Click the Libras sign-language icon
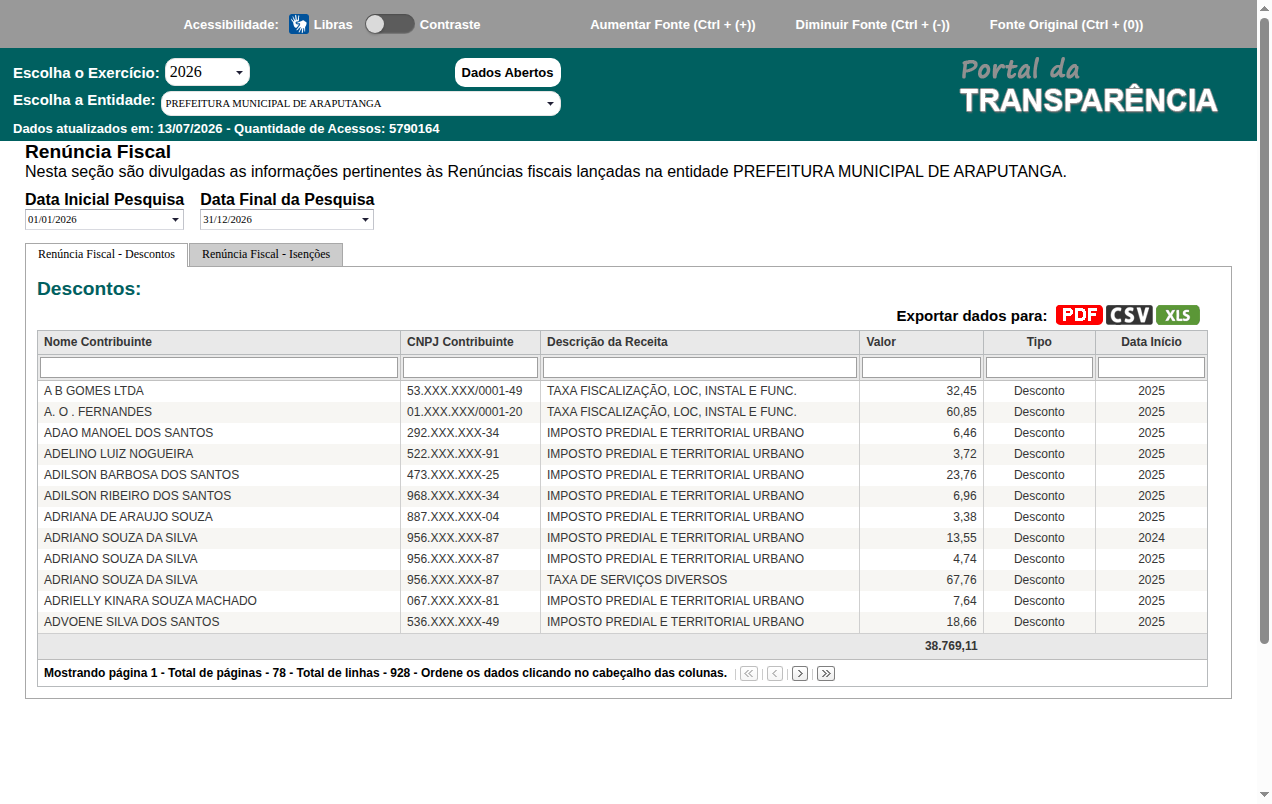 point(299,24)
